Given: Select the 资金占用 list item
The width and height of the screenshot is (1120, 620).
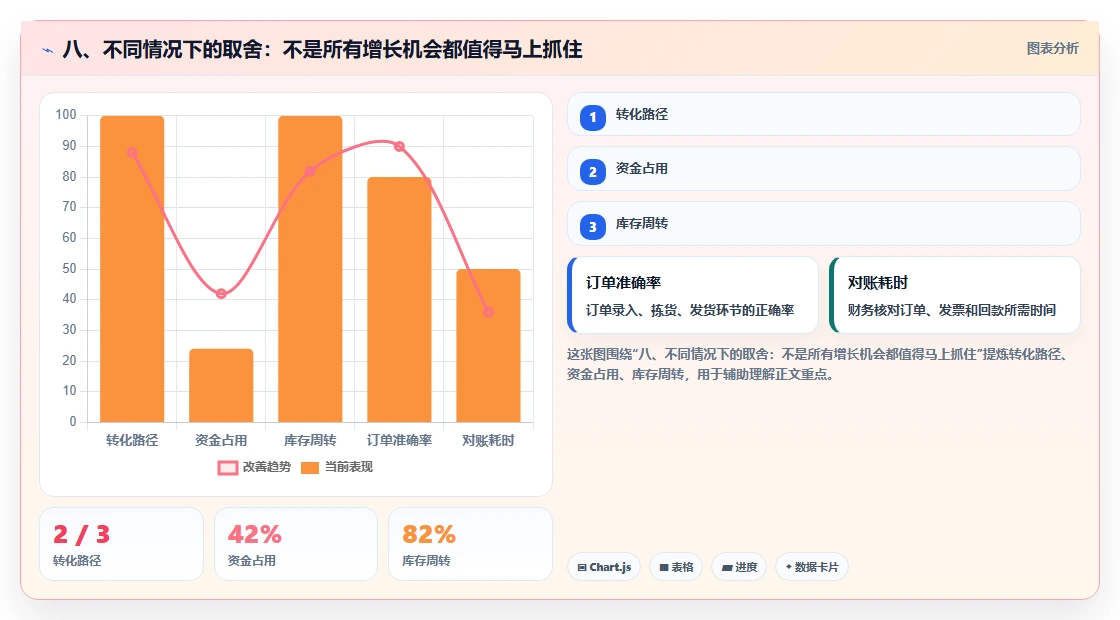Looking at the screenshot, I should 824,169.
